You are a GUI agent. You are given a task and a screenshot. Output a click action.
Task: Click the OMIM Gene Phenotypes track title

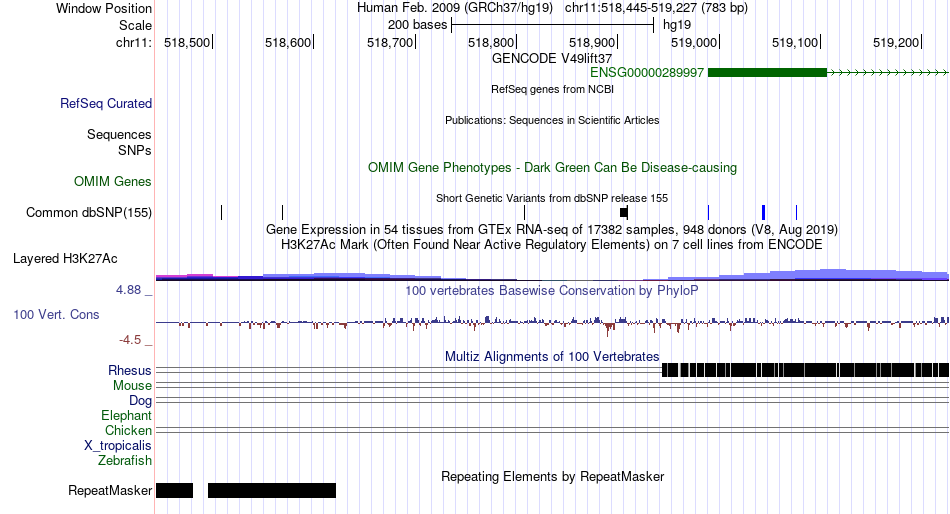(552, 167)
